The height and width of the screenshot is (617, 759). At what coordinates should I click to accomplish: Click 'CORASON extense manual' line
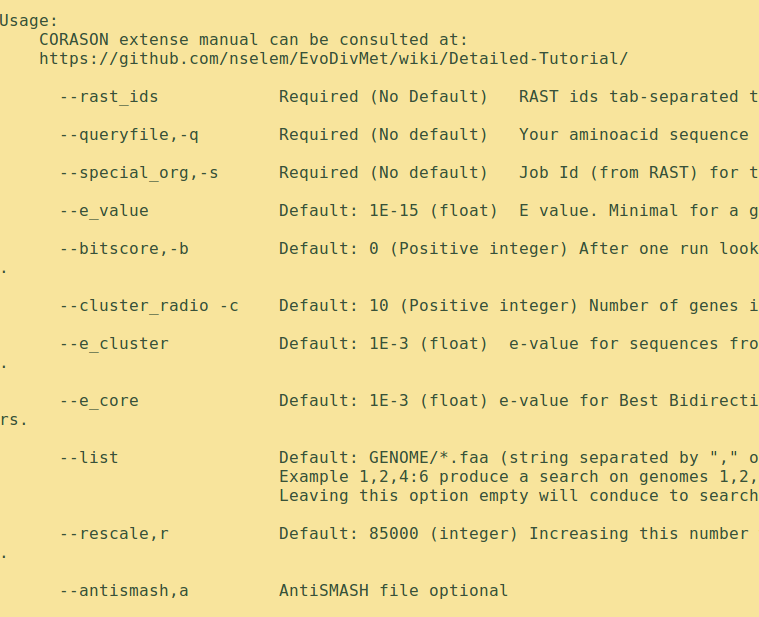(x=254, y=40)
